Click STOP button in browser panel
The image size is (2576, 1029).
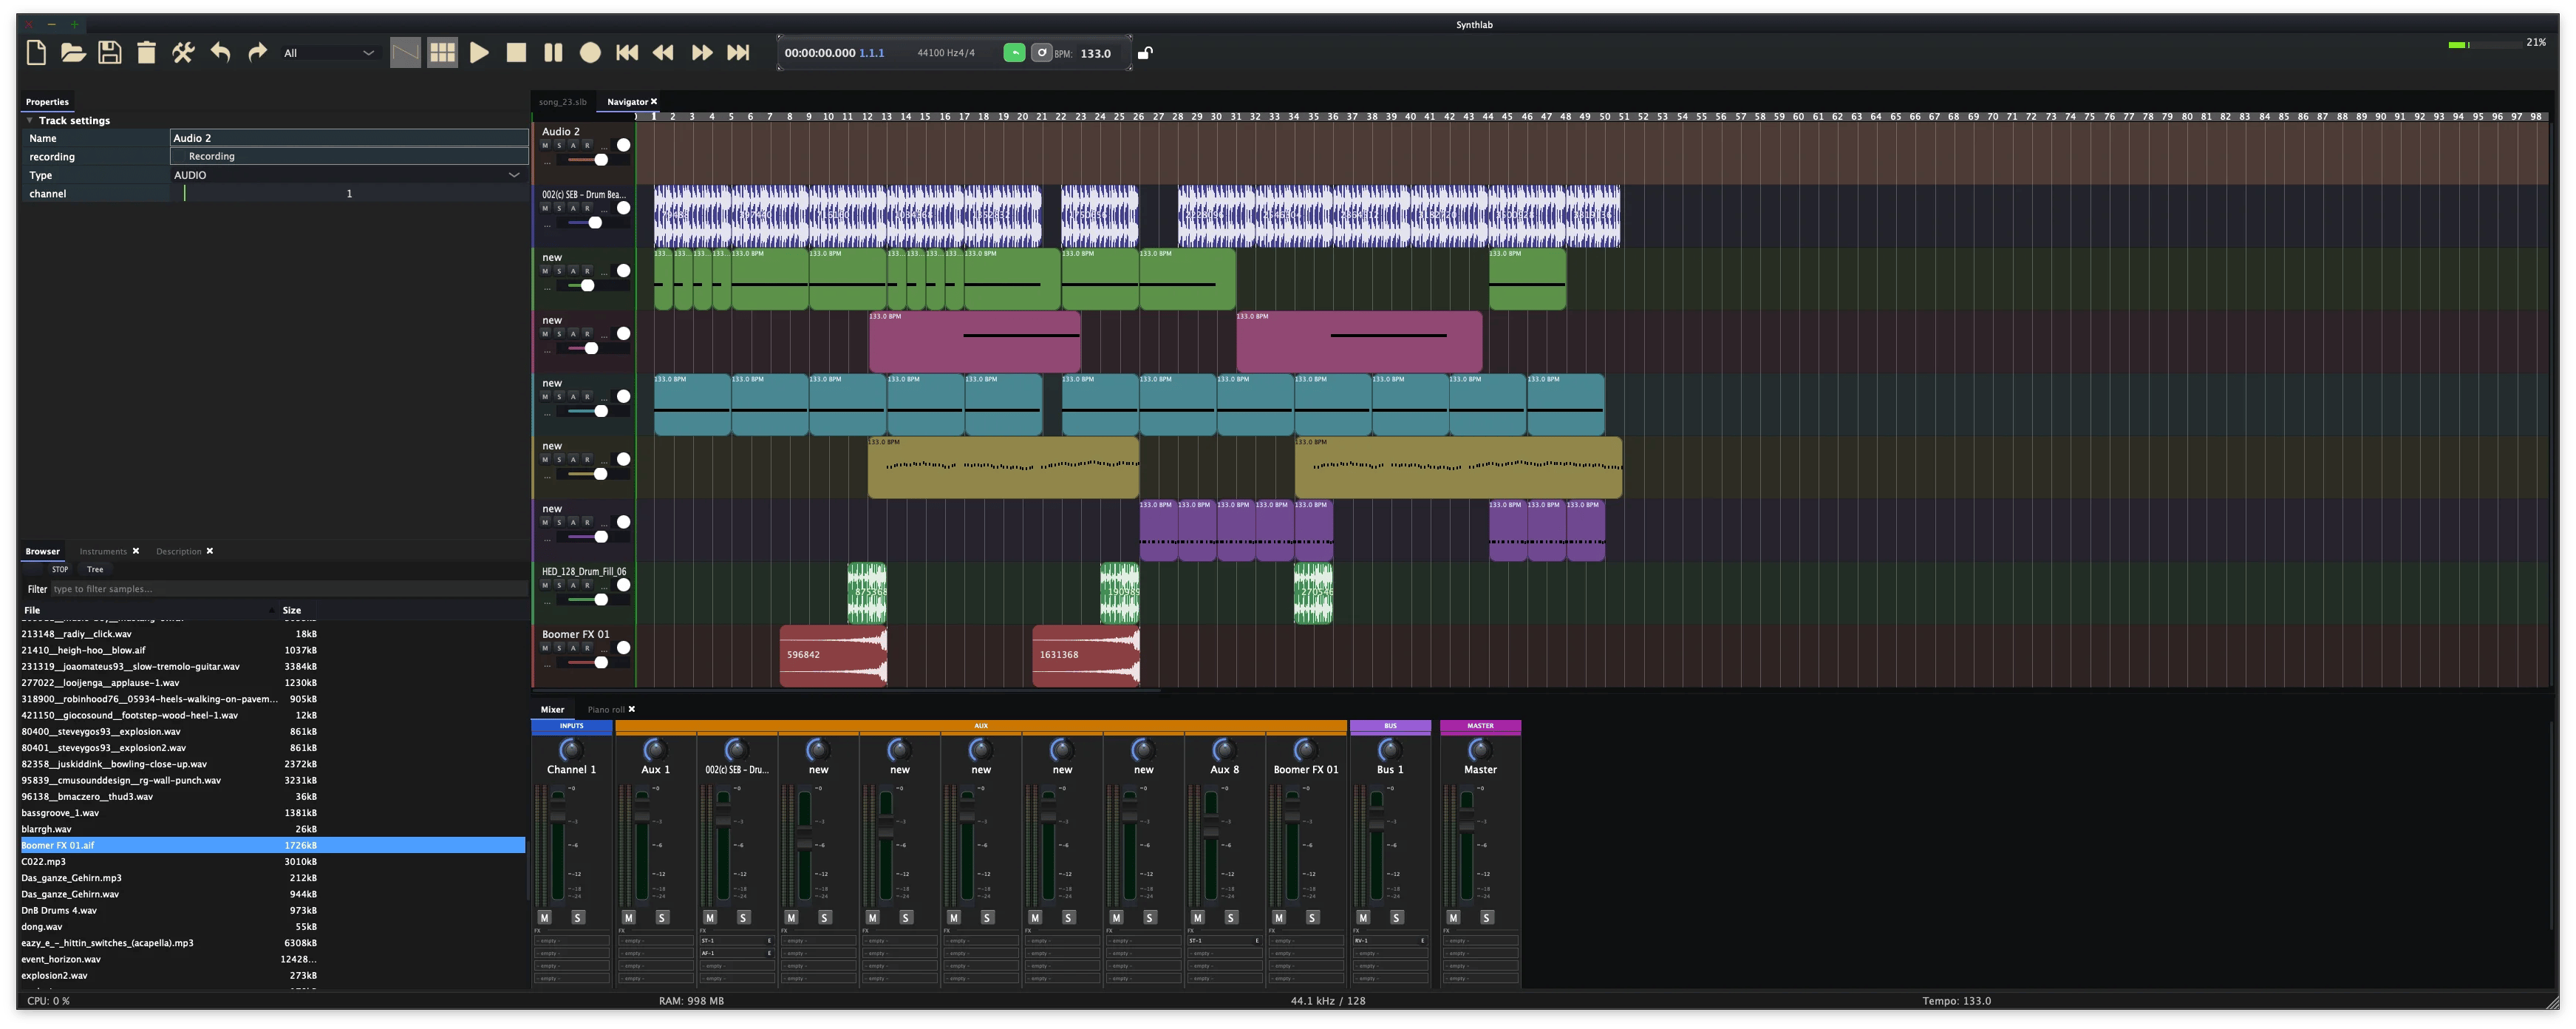pos(60,570)
